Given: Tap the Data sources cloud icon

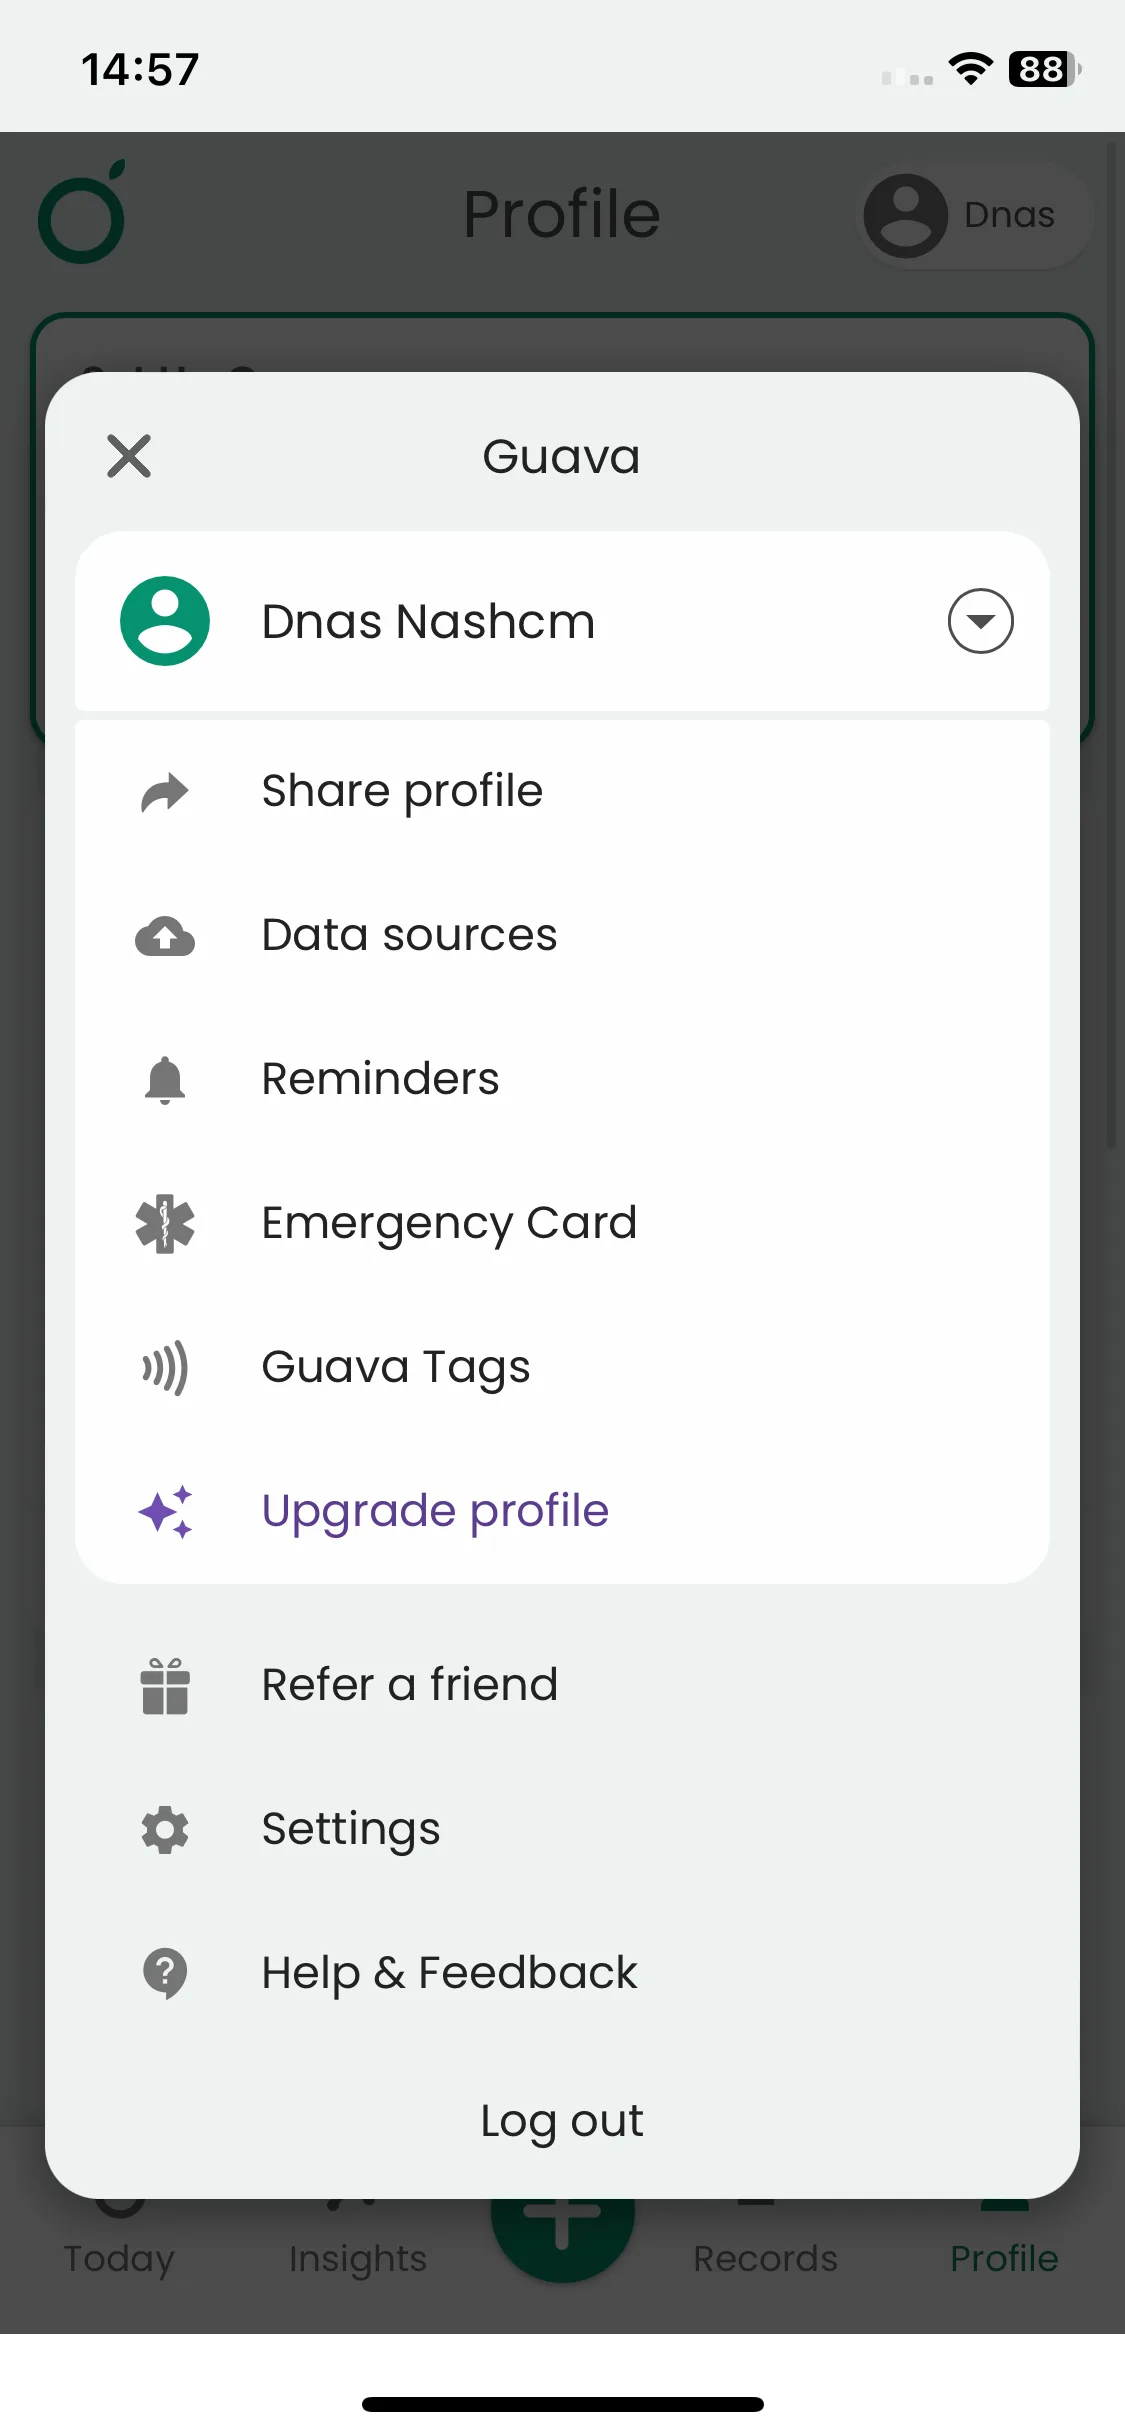Looking at the screenshot, I should pos(165,936).
